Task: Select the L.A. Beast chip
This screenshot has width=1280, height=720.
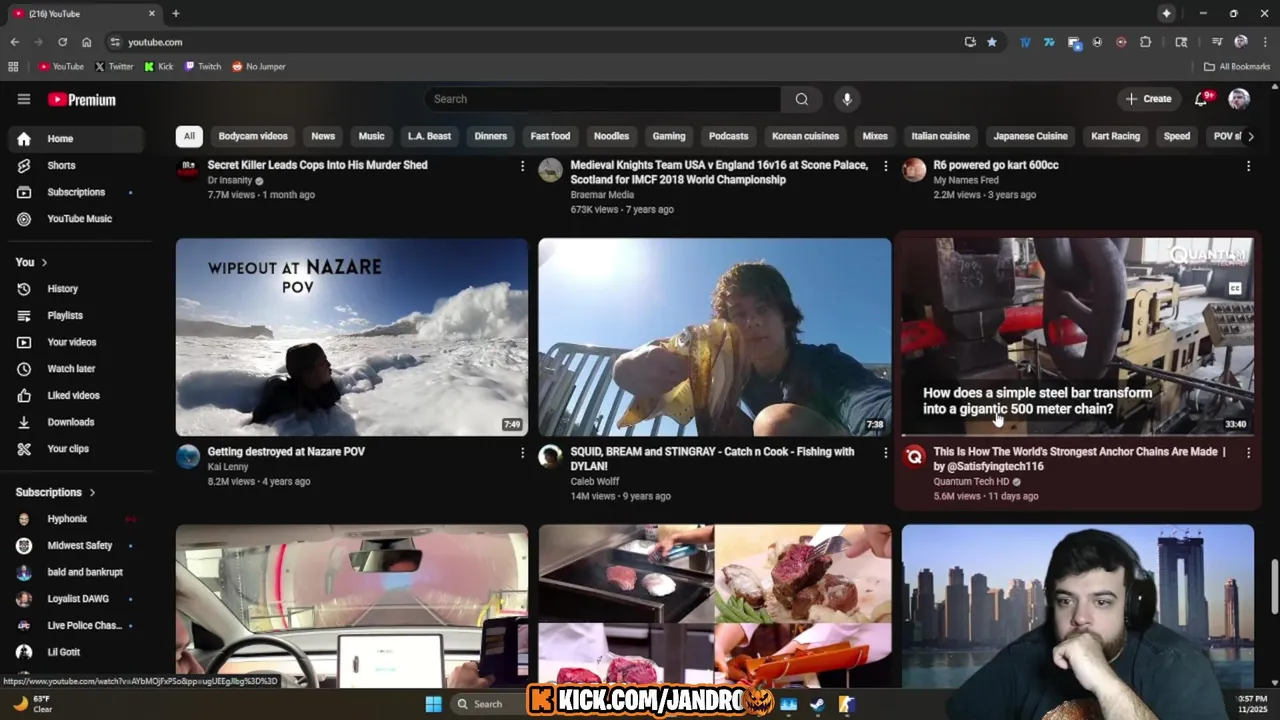Action: [429, 136]
